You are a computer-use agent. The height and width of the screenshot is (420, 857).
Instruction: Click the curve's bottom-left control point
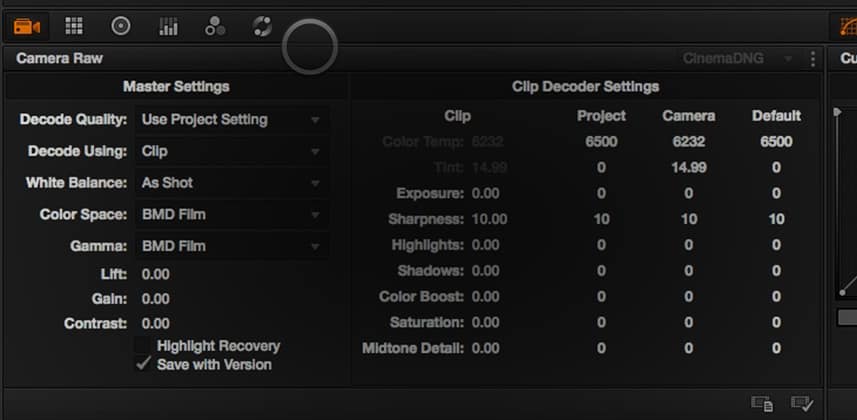click(x=842, y=293)
